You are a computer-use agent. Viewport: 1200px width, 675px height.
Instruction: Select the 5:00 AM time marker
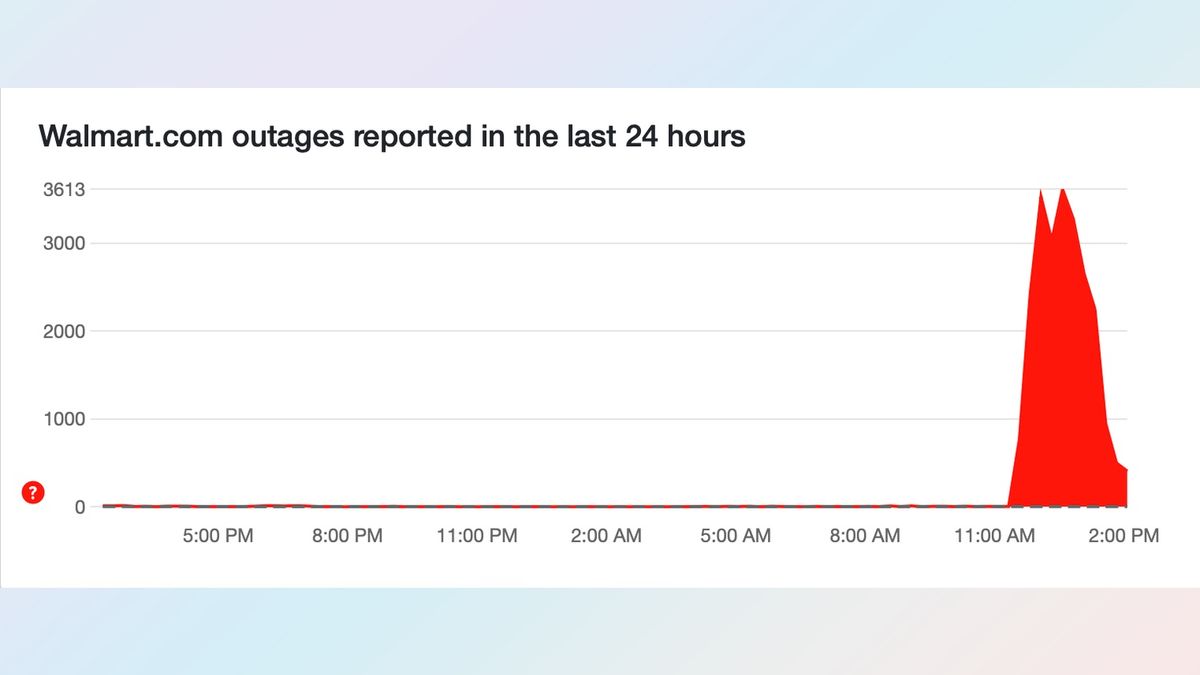click(735, 536)
